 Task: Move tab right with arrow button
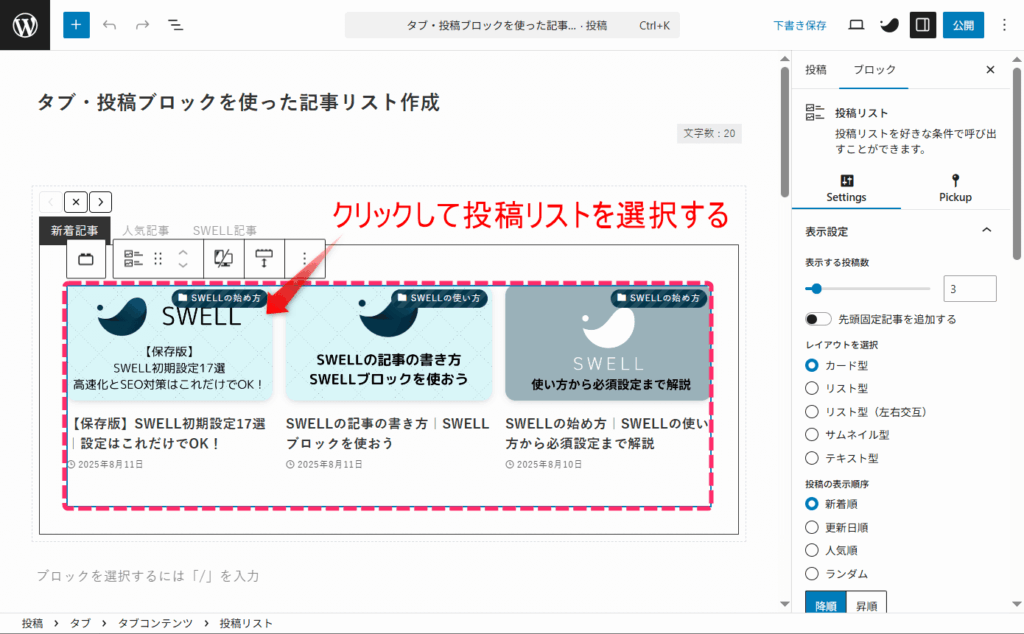pos(101,202)
